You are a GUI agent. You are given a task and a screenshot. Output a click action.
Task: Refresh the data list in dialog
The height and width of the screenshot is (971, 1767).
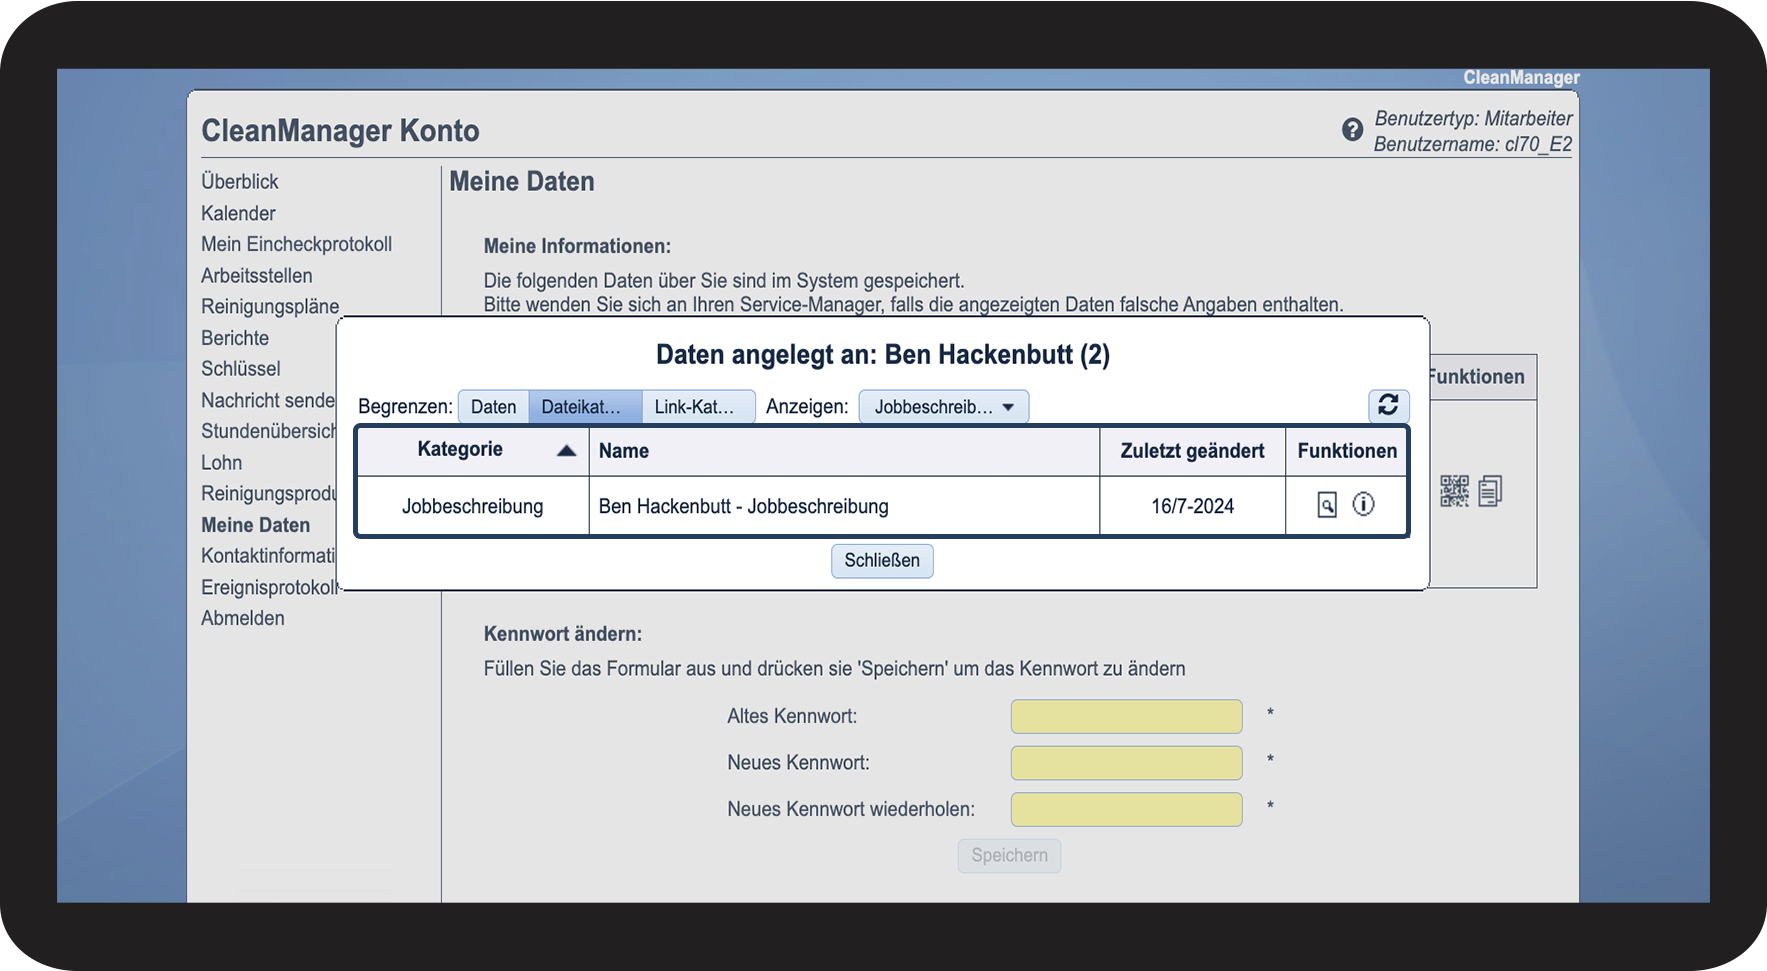pos(1388,405)
